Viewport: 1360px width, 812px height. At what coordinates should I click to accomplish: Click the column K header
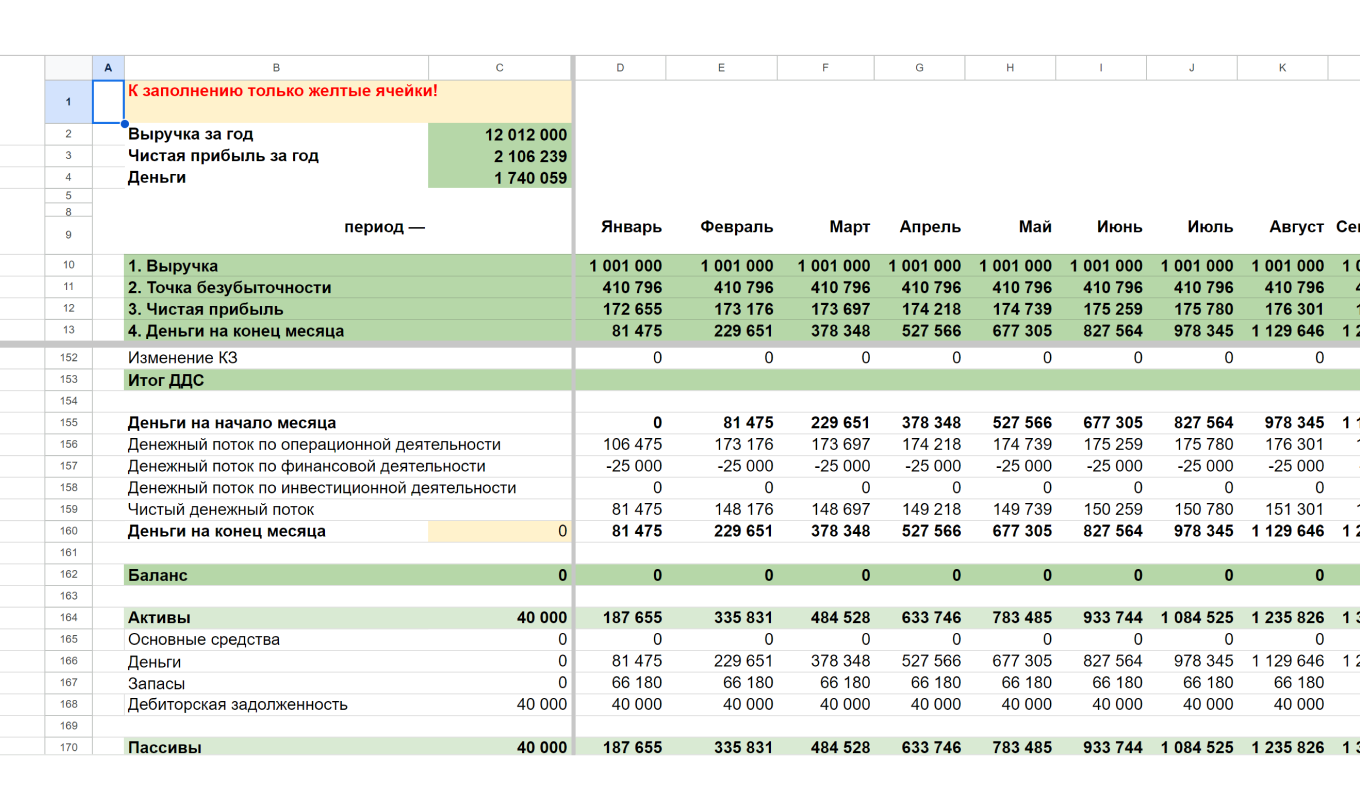(1282, 68)
